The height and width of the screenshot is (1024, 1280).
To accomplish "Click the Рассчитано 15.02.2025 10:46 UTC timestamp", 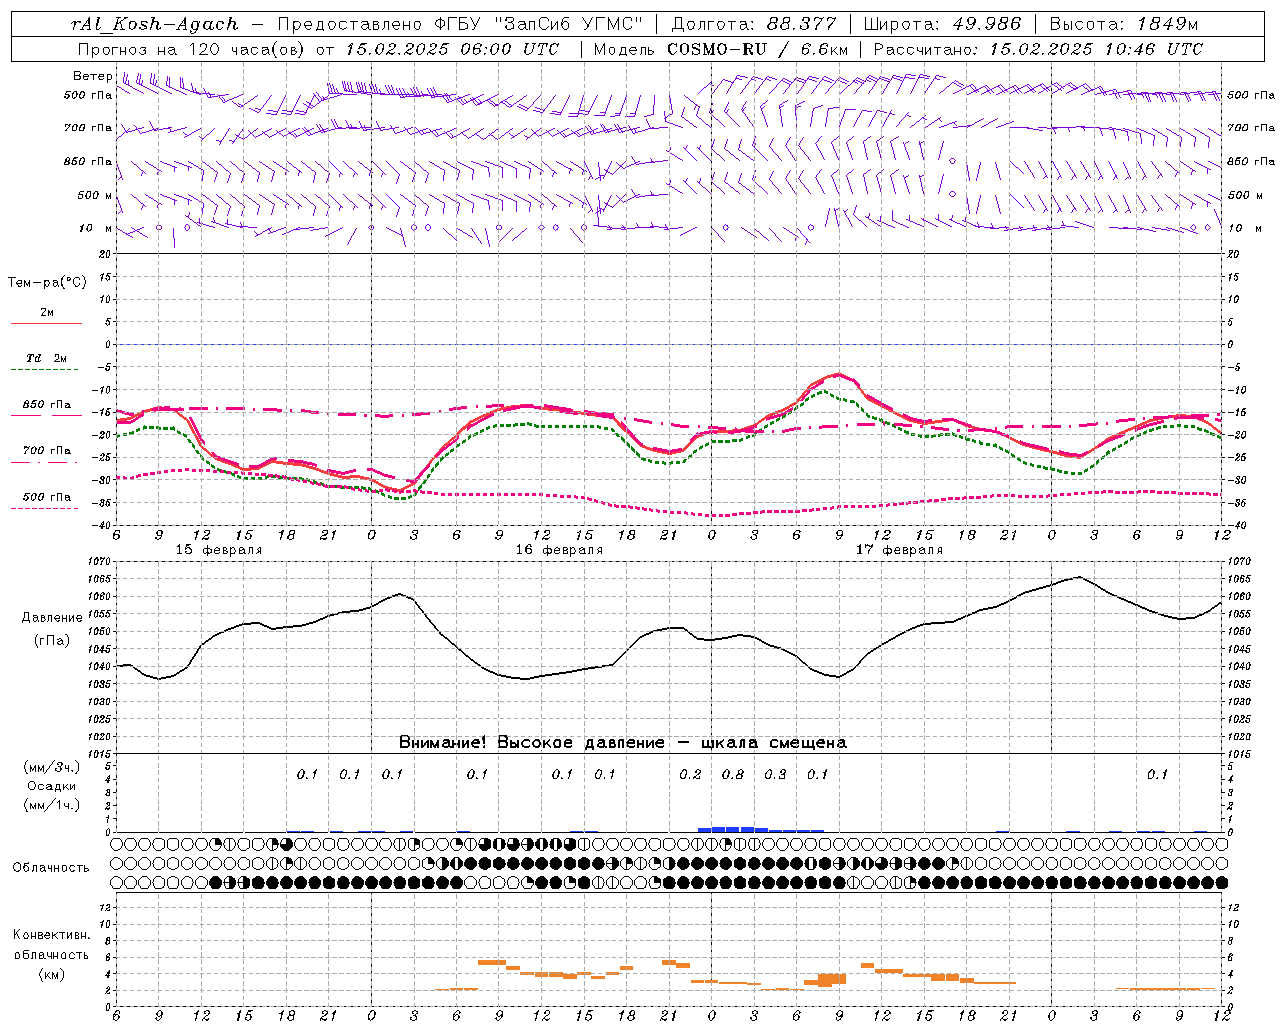I will 1038,49.
